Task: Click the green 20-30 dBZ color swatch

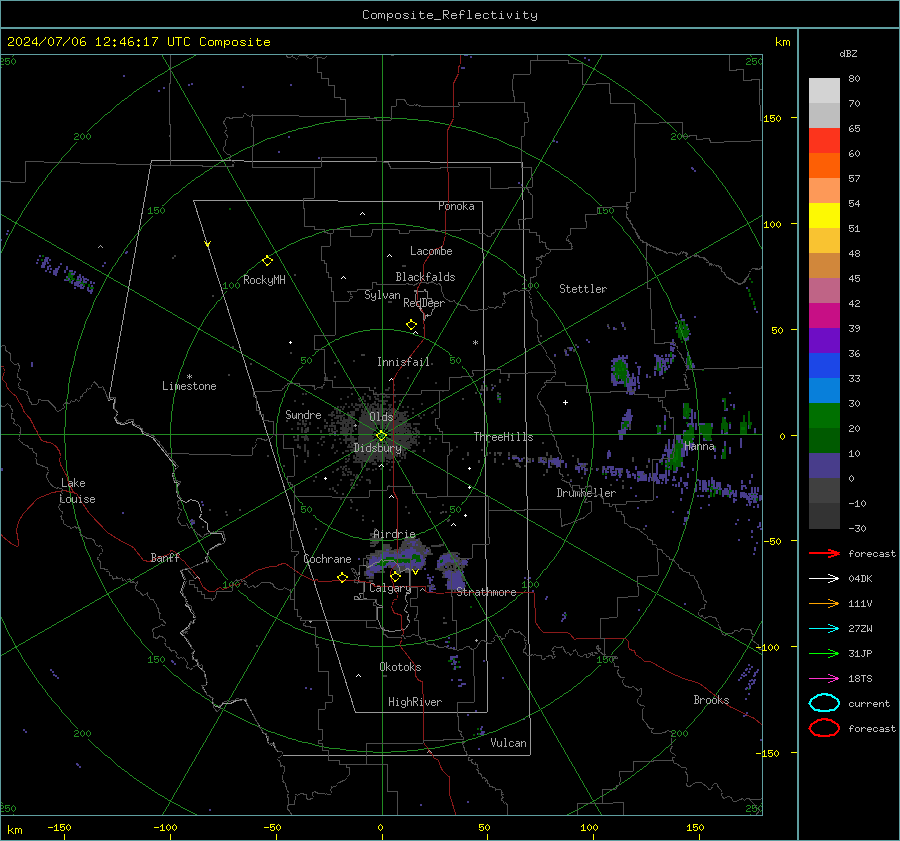Action: (824, 416)
